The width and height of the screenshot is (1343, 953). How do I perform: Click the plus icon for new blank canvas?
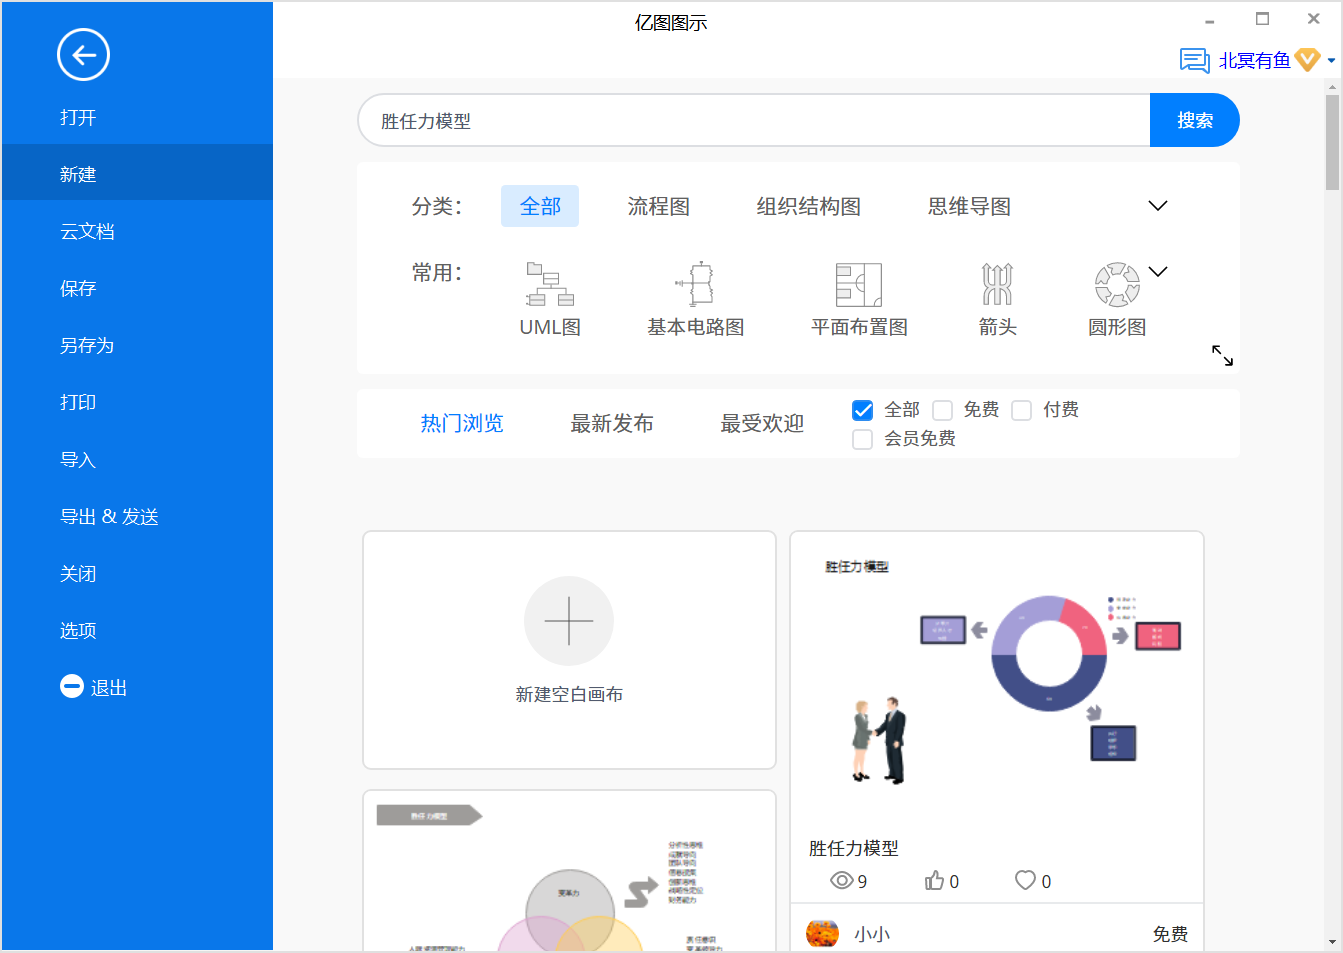pyautogui.click(x=569, y=621)
